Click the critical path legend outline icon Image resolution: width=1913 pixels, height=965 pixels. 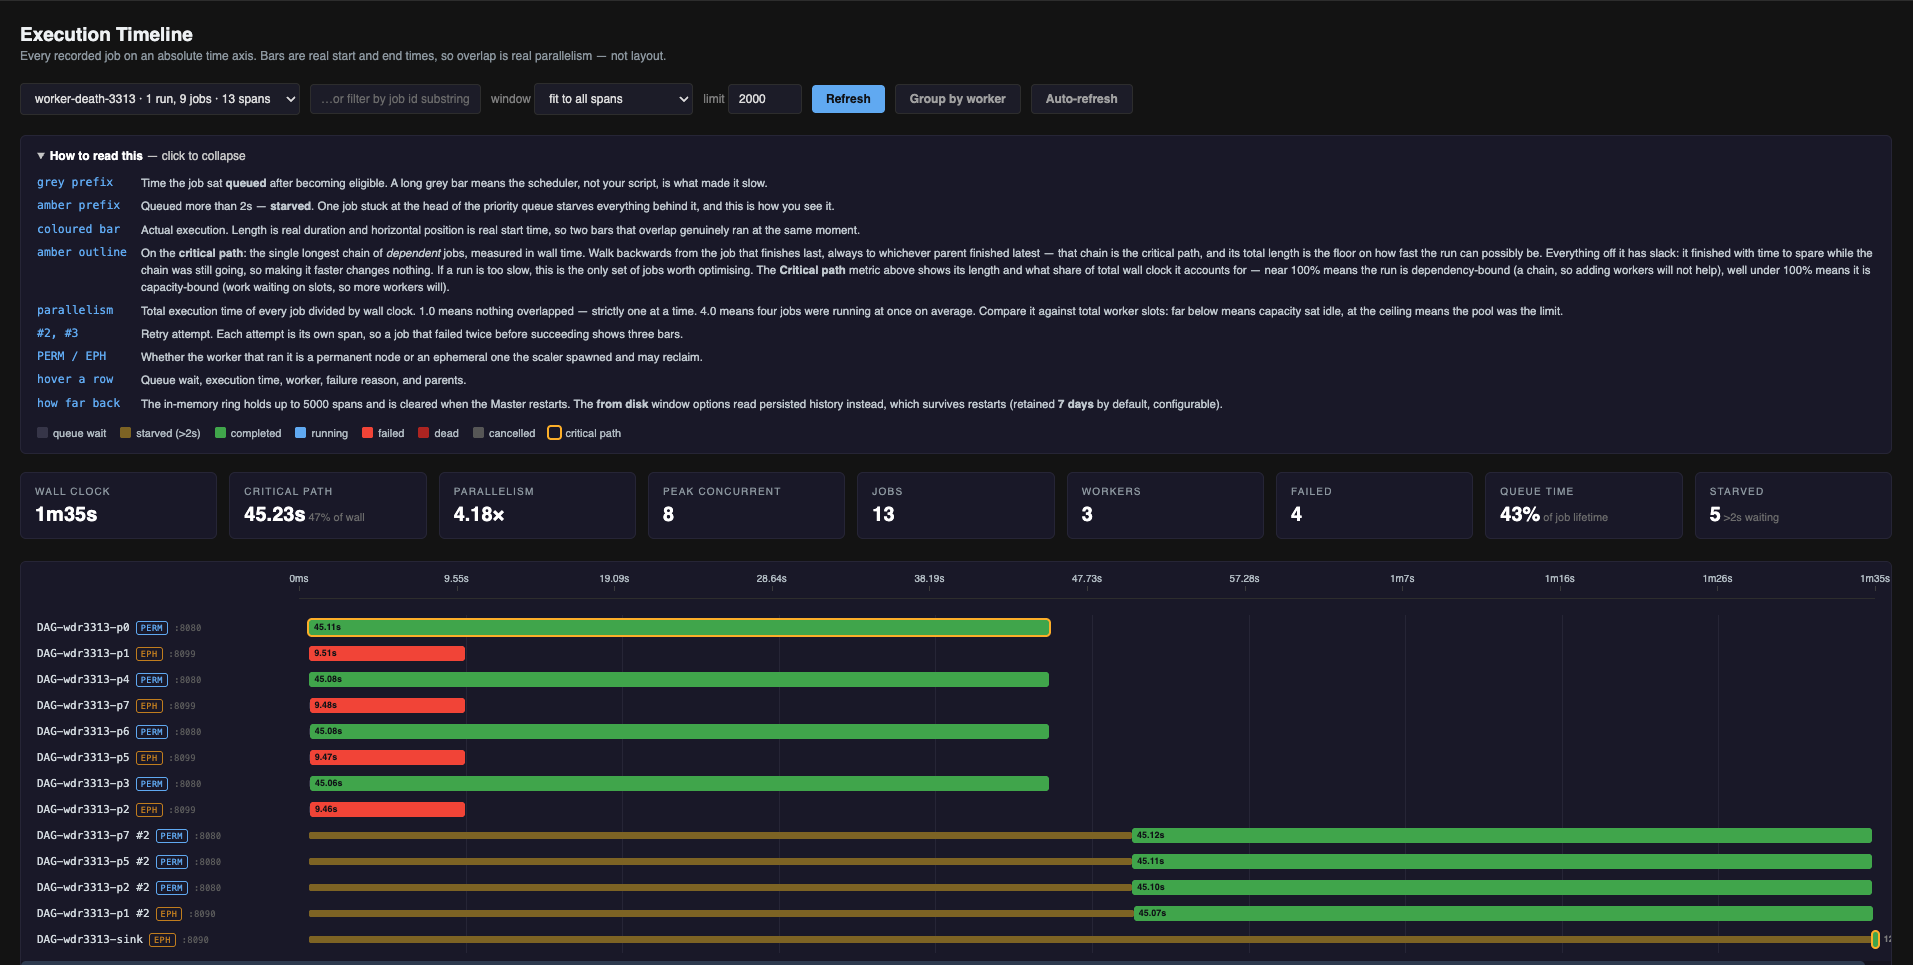(554, 433)
